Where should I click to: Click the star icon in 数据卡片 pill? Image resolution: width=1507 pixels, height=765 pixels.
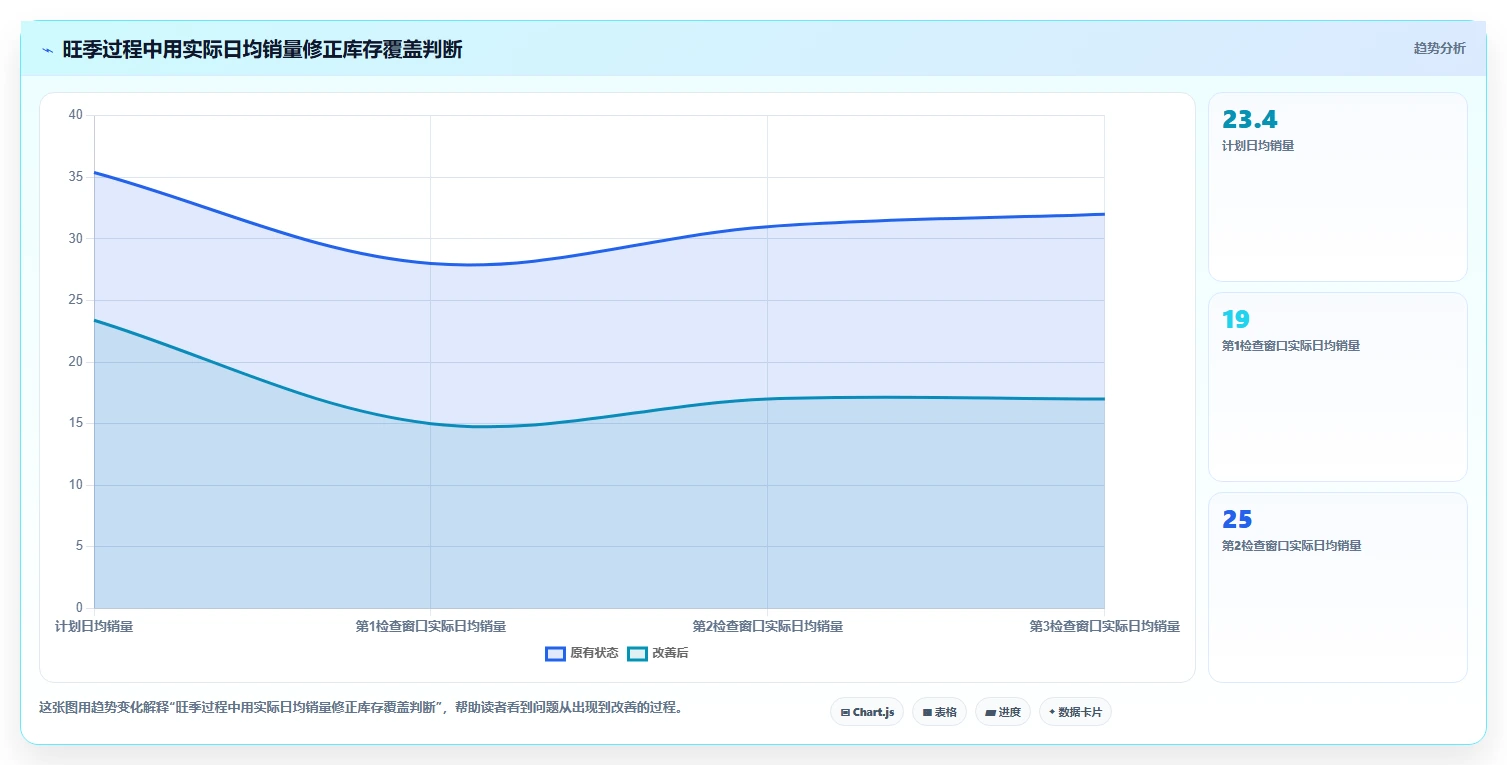[1052, 712]
